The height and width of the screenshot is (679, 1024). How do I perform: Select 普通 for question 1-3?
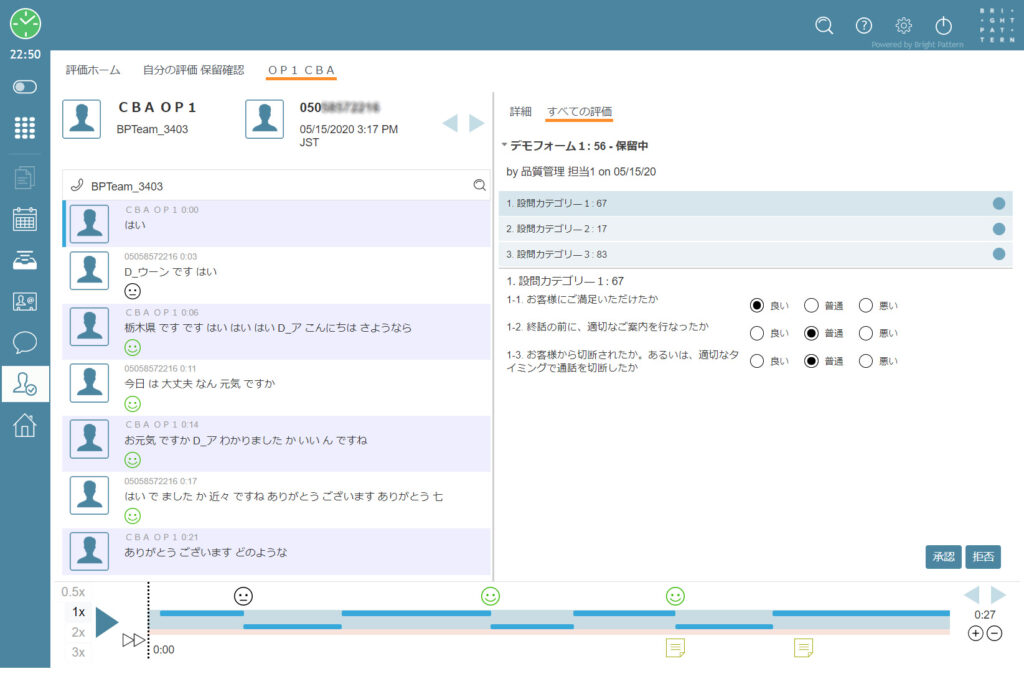811,361
